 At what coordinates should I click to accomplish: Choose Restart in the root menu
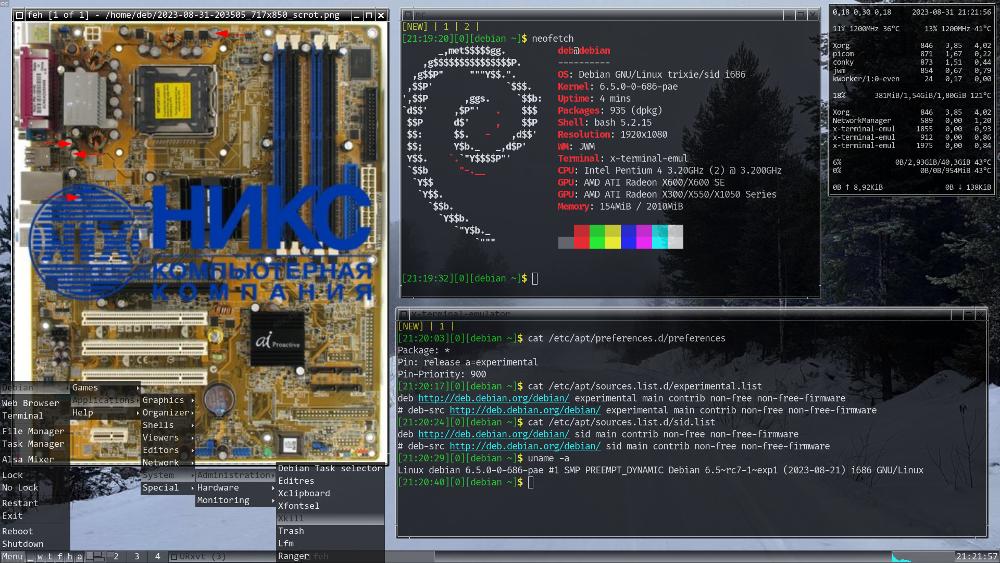click(35, 503)
